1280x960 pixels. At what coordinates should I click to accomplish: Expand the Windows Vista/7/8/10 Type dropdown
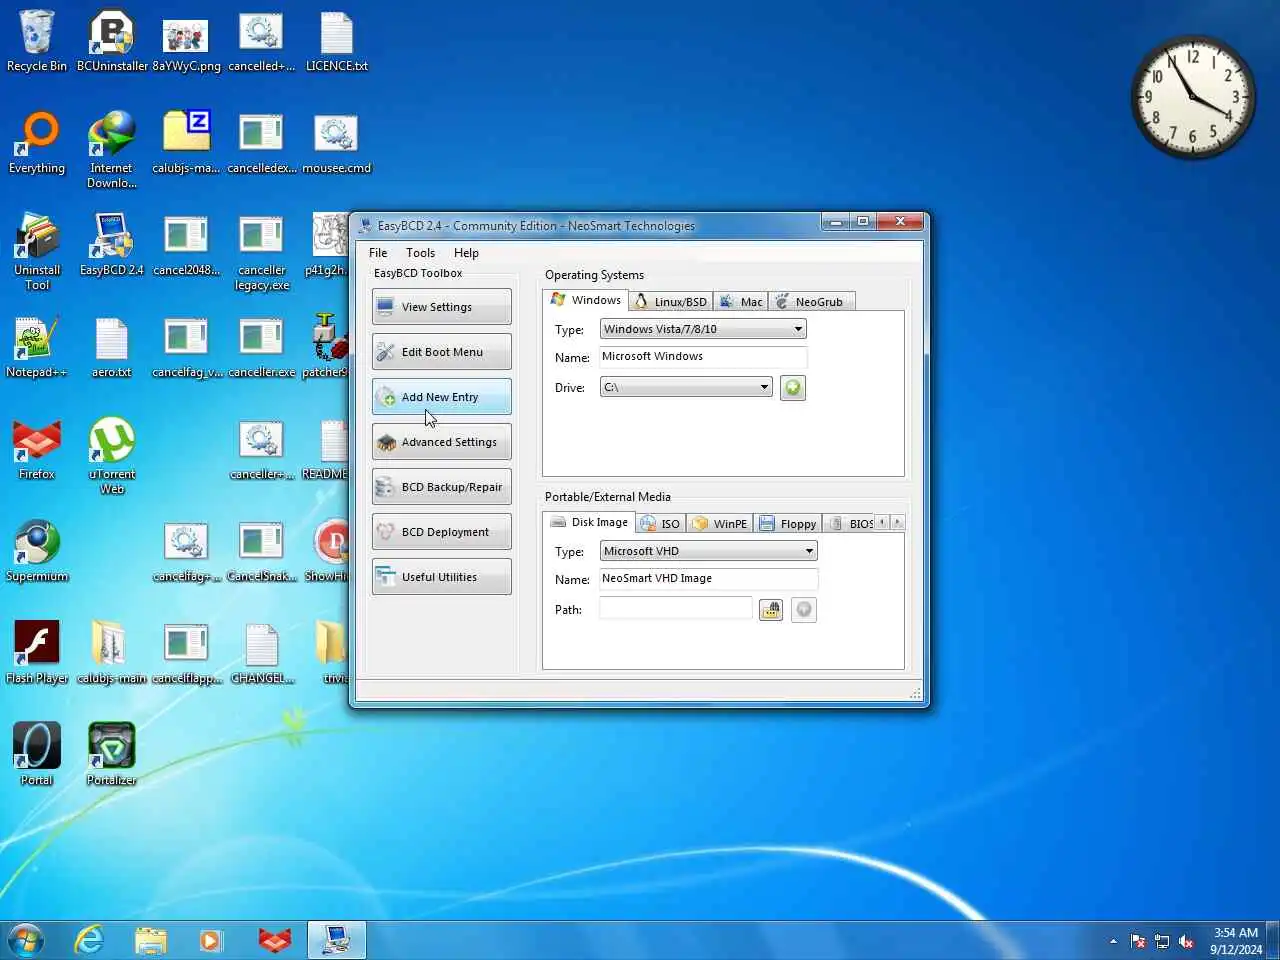(x=703, y=329)
